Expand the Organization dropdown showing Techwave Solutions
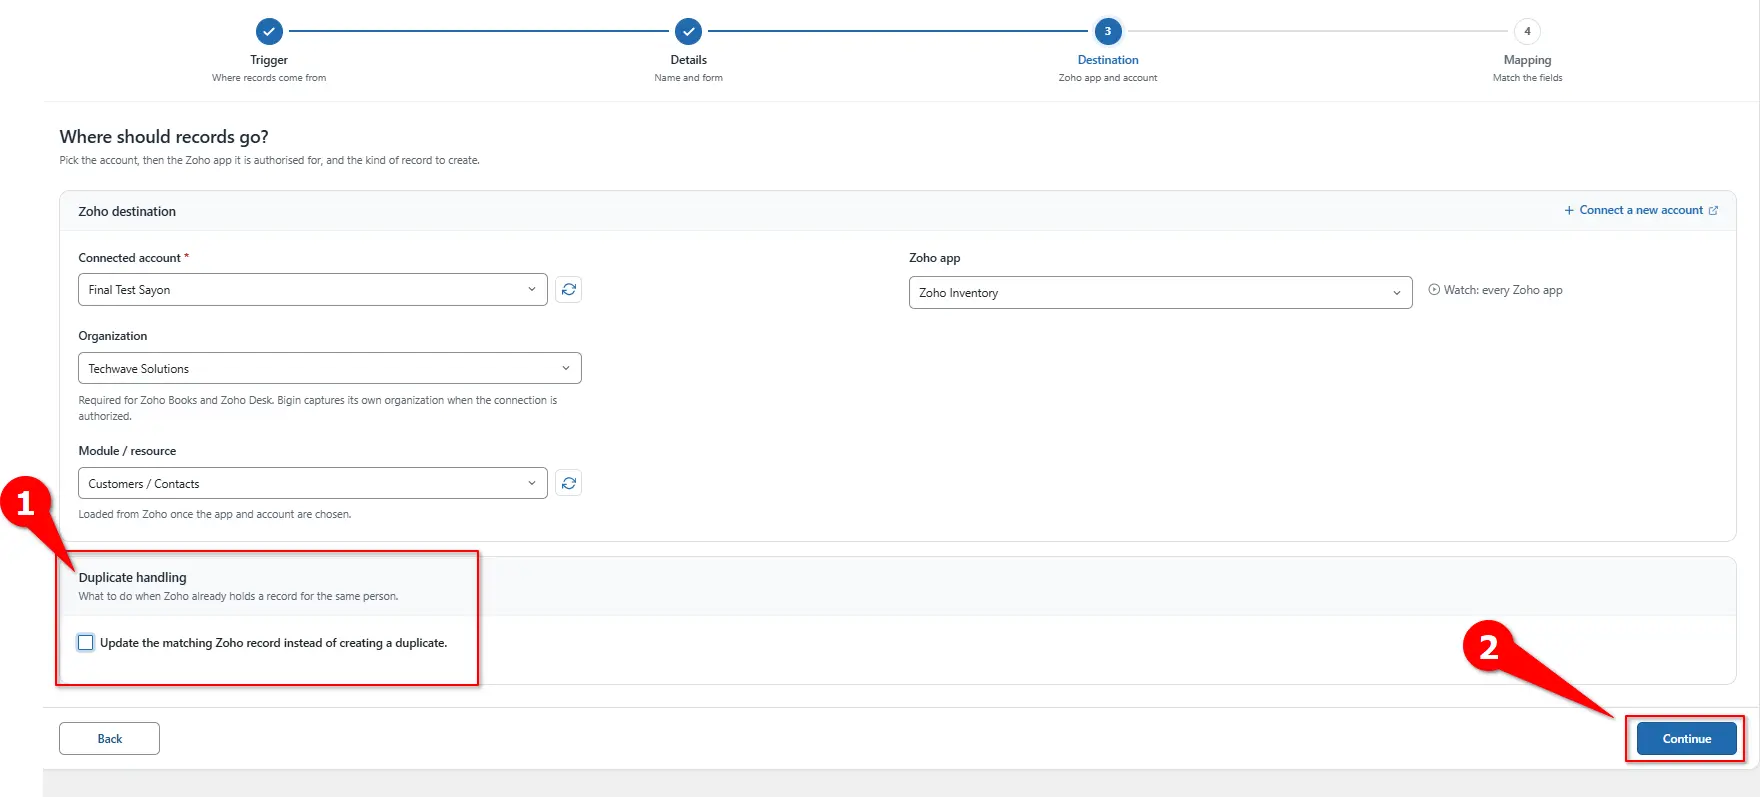This screenshot has height=797, width=1760. [330, 368]
